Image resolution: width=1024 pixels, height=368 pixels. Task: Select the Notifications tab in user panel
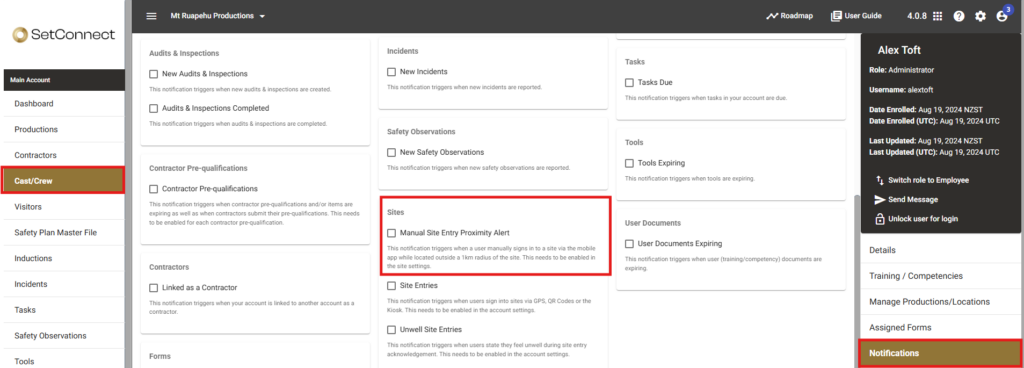[x=940, y=353]
